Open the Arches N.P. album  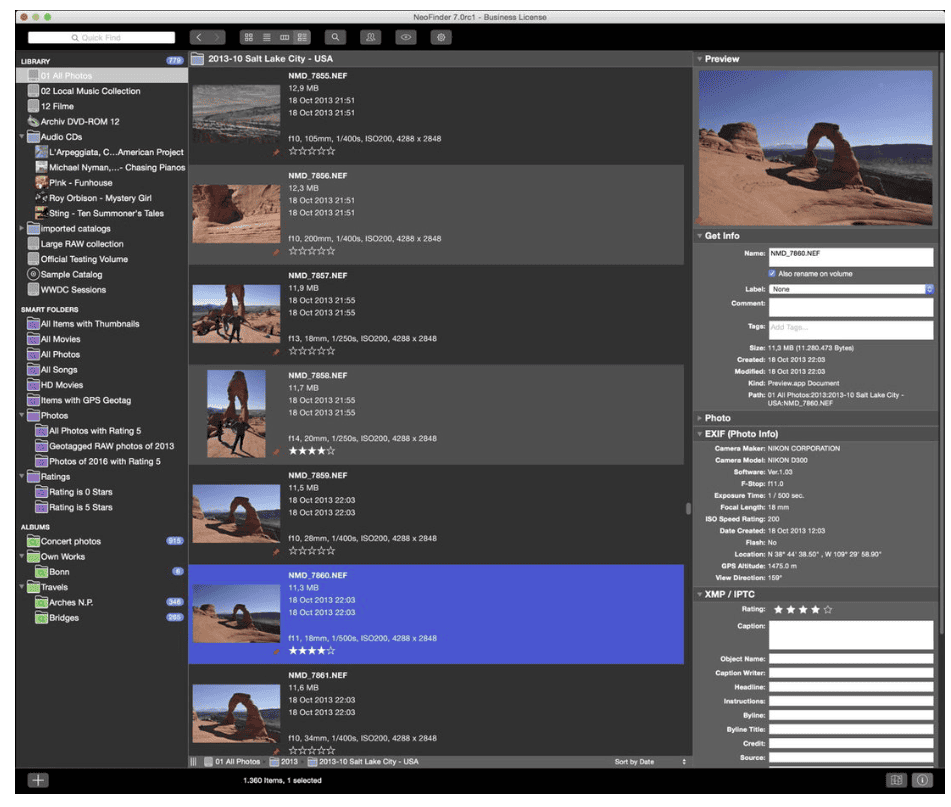click(x=71, y=602)
